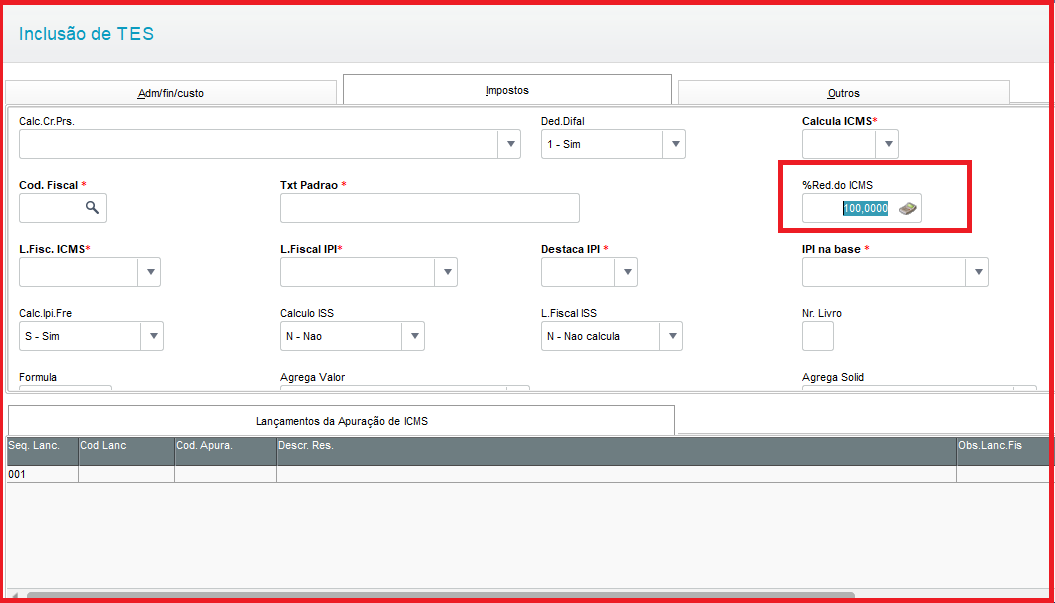Click the Seq. Lanc. column header

(x=43, y=451)
